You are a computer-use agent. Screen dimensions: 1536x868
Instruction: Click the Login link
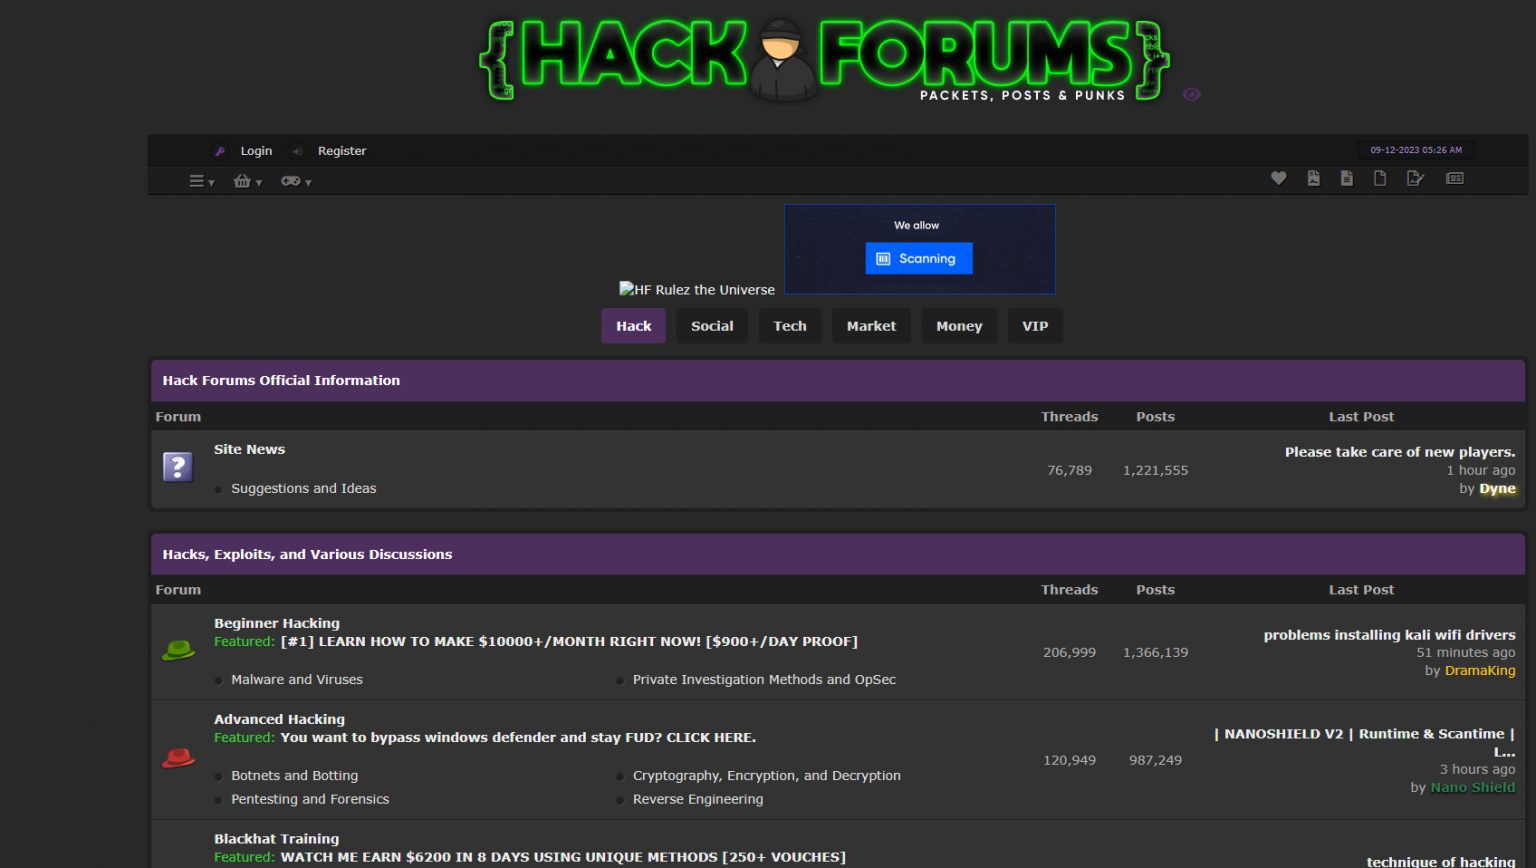tap(256, 151)
